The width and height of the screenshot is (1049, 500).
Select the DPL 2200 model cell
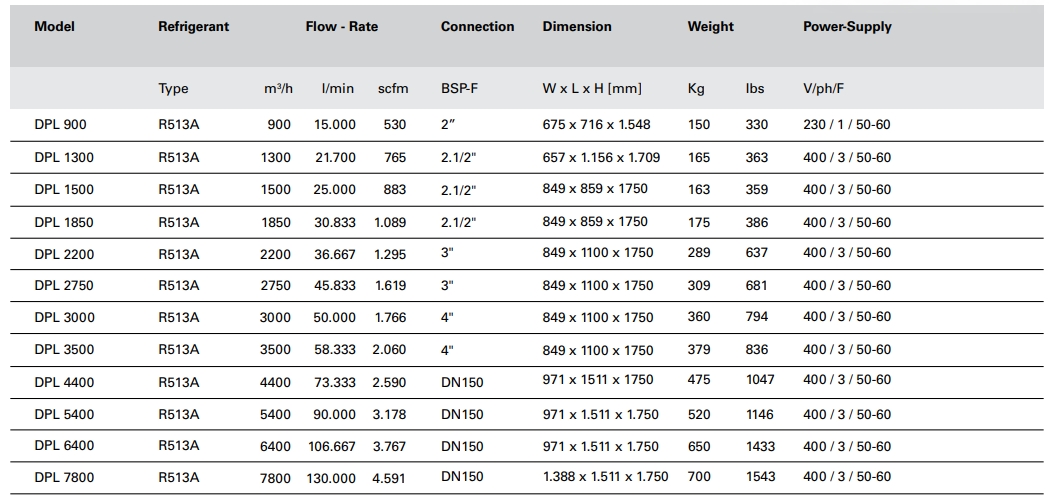(64, 254)
